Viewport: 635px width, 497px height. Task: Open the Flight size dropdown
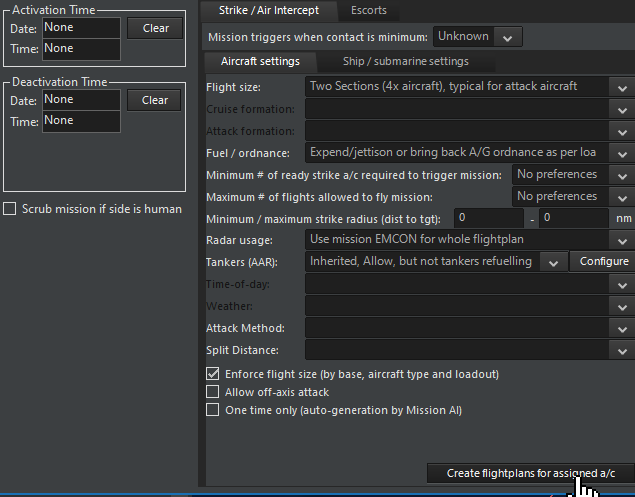tap(622, 87)
